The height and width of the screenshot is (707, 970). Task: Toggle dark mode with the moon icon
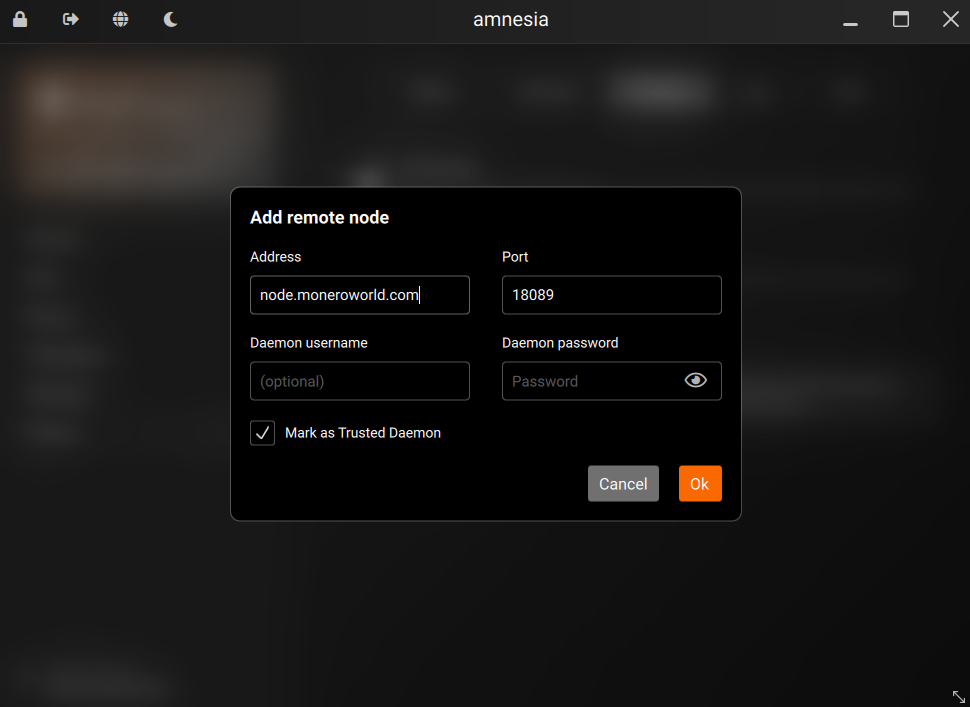[171, 19]
